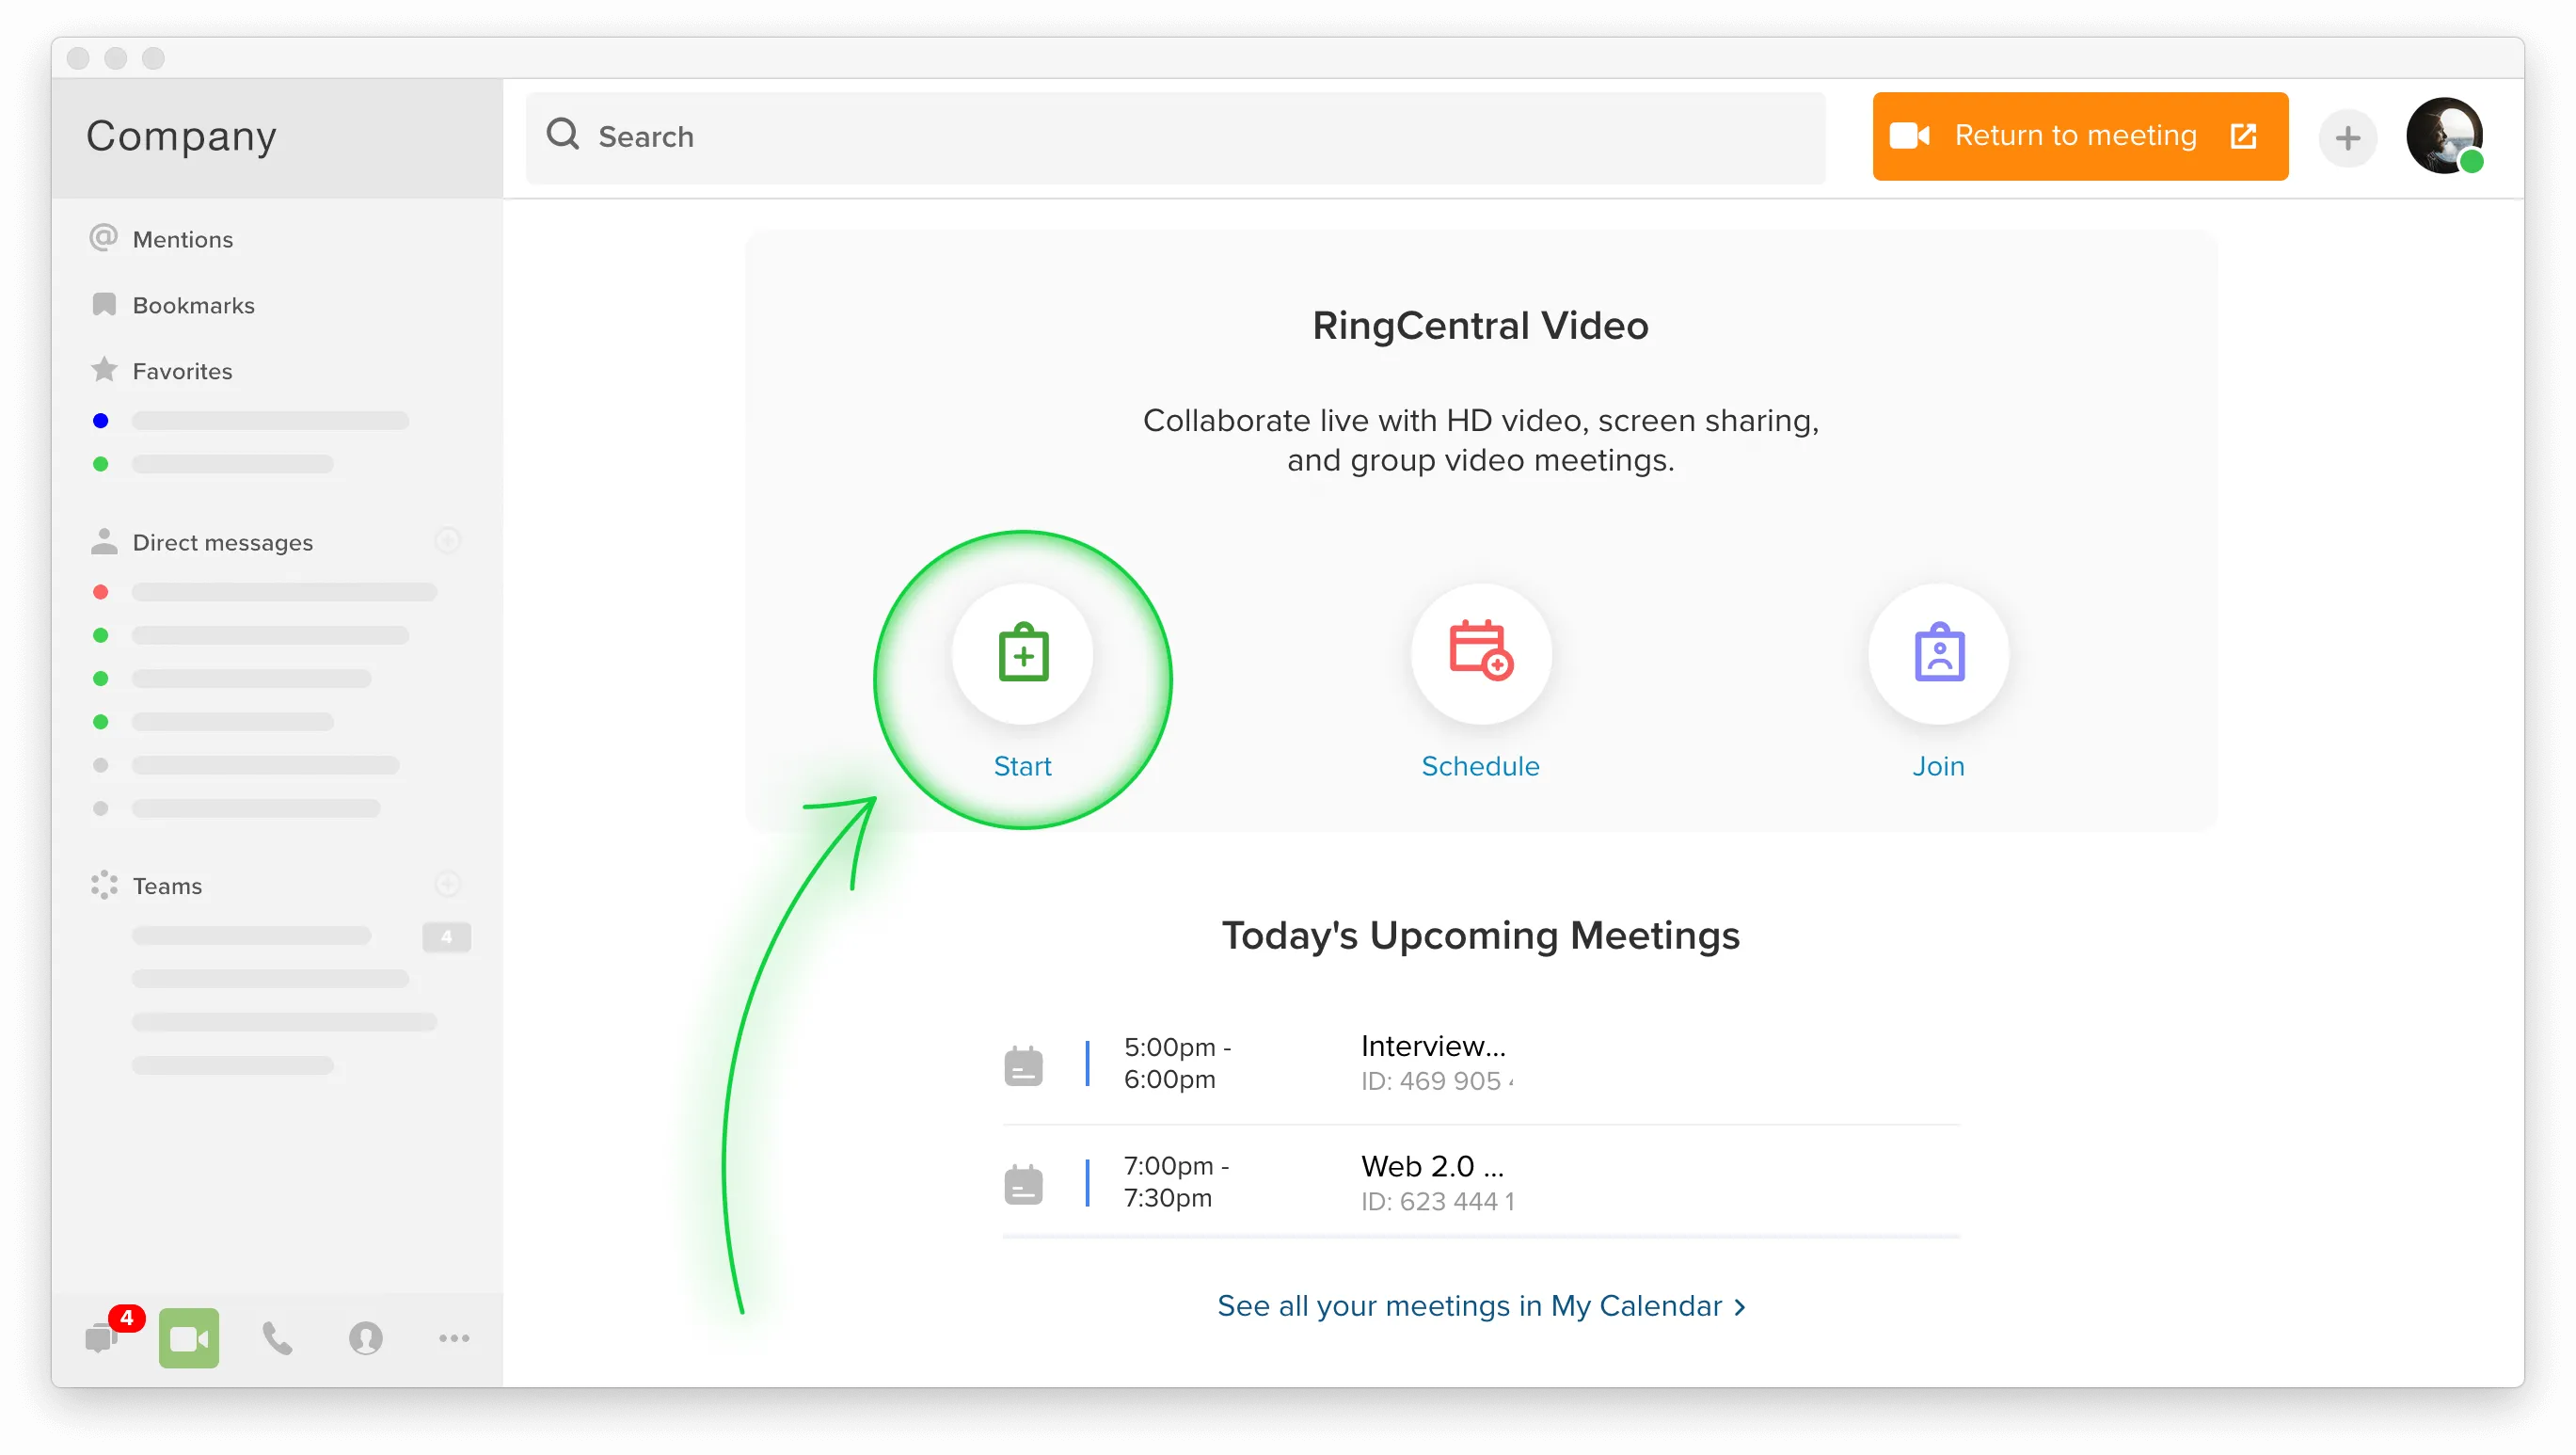Open the more options ellipsis icon

[454, 1338]
